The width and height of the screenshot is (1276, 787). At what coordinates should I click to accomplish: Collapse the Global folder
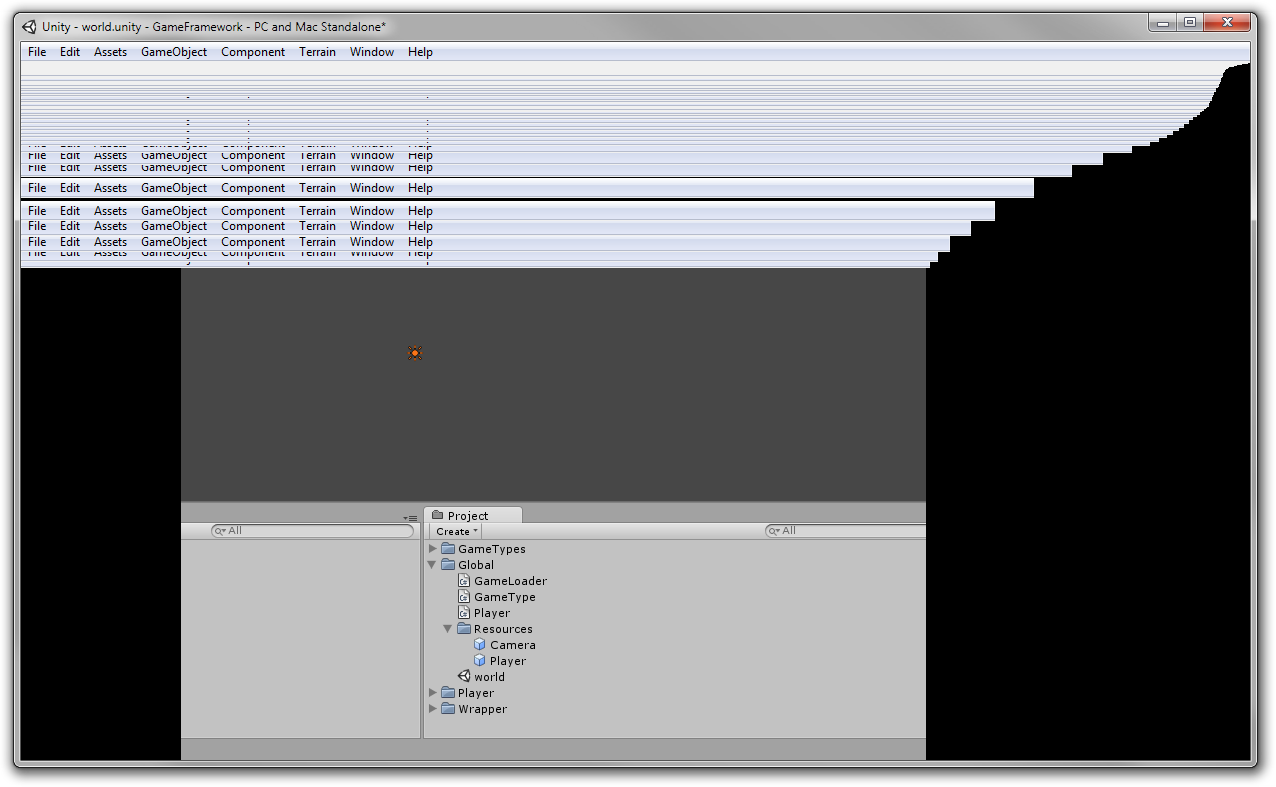[432, 564]
